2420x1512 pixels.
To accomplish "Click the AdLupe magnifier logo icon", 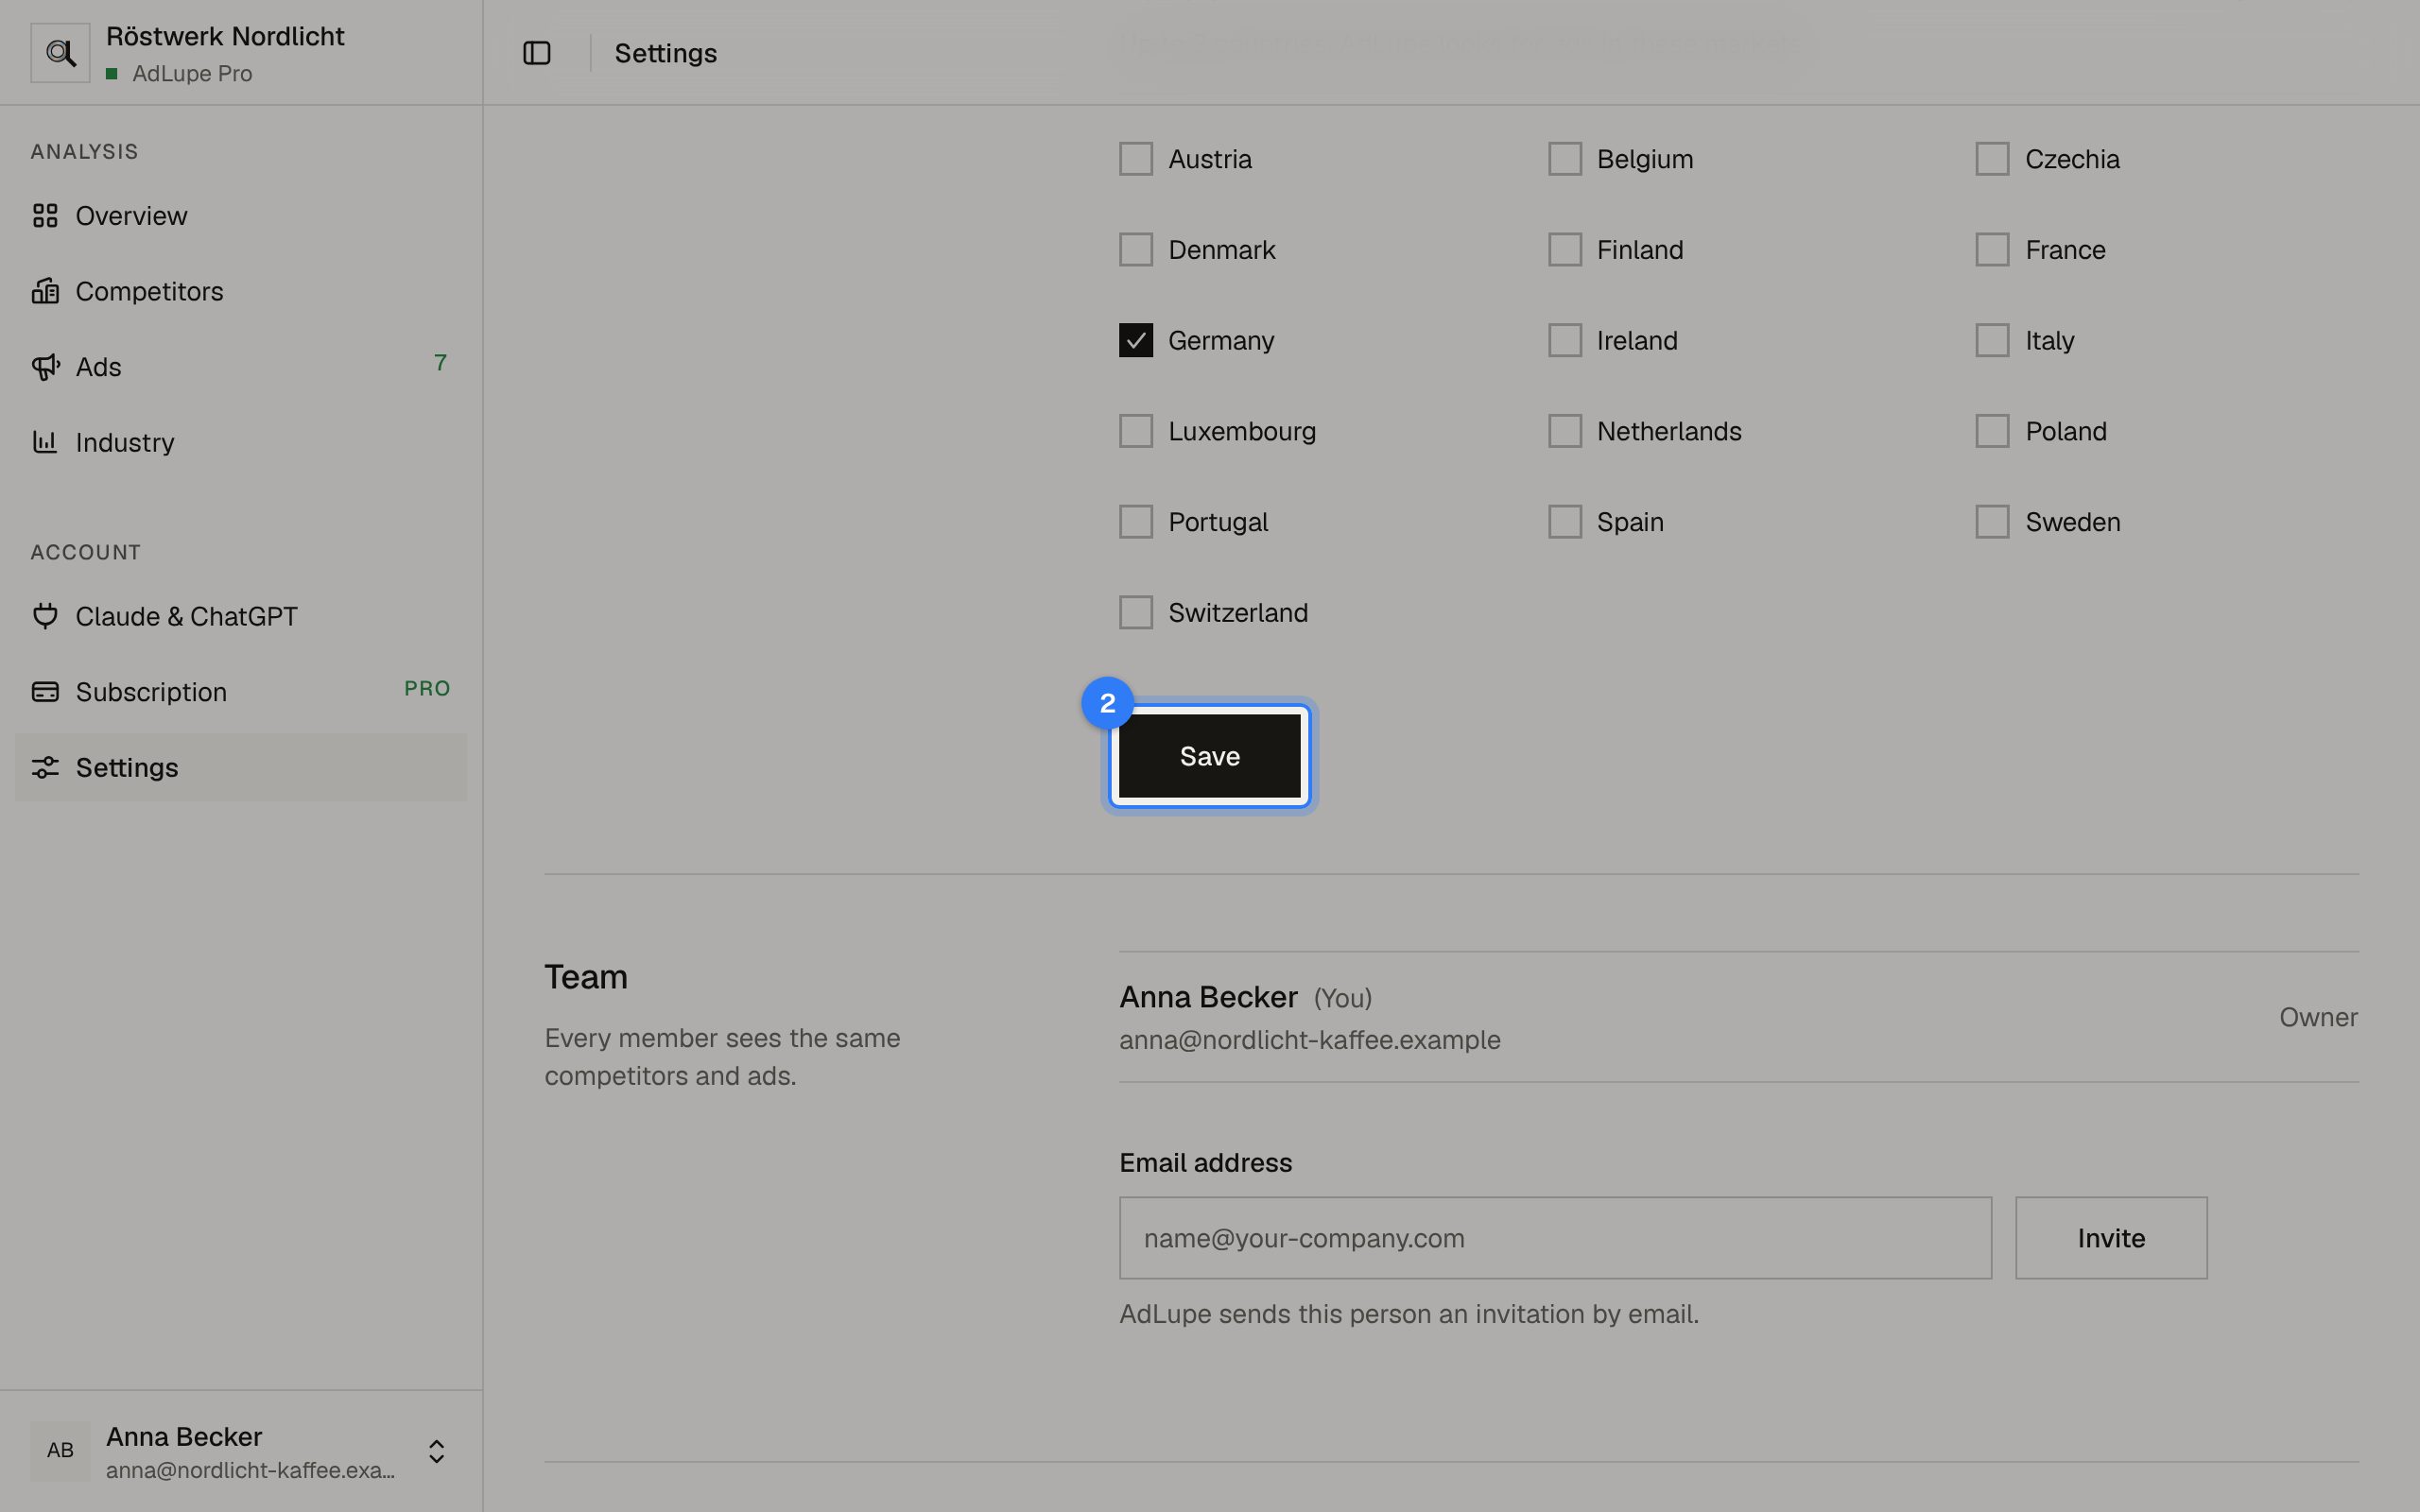I will (60, 53).
